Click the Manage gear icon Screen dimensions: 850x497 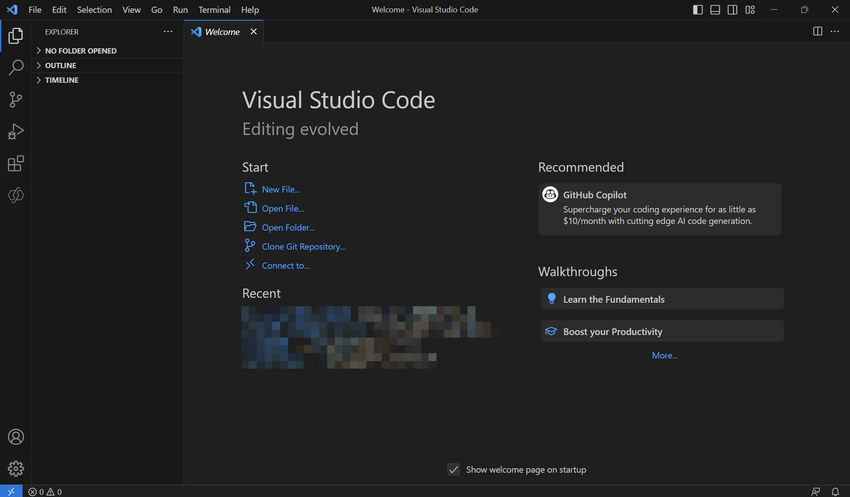tap(15, 468)
